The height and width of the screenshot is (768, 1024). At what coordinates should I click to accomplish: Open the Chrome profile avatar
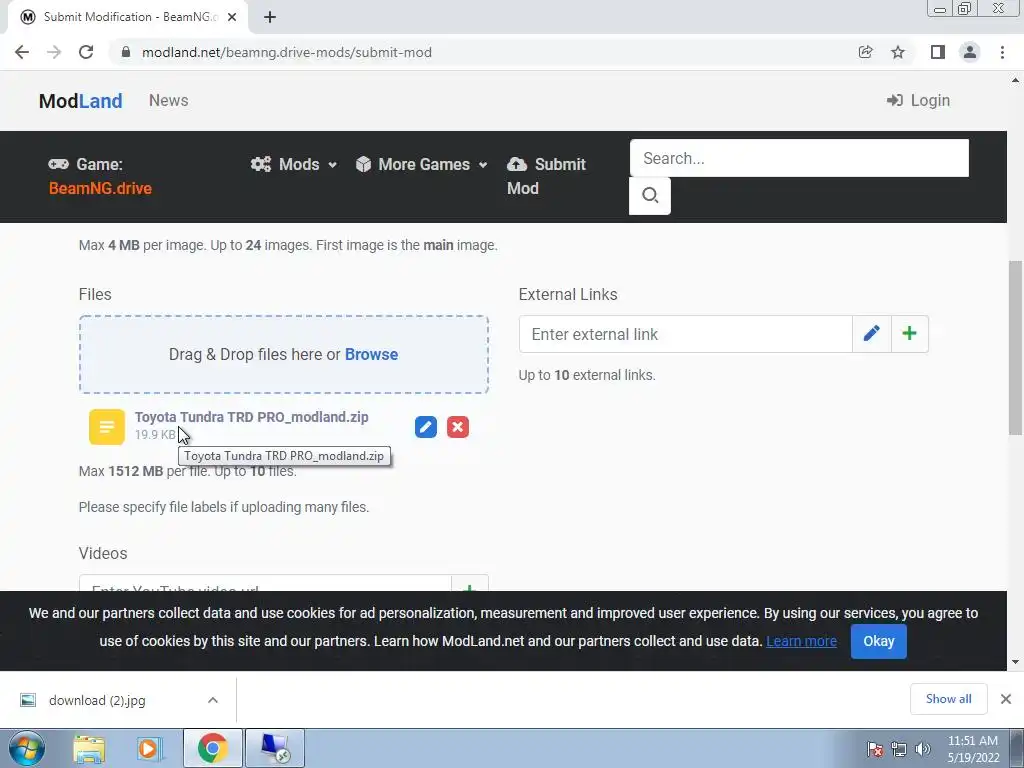tap(970, 52)
